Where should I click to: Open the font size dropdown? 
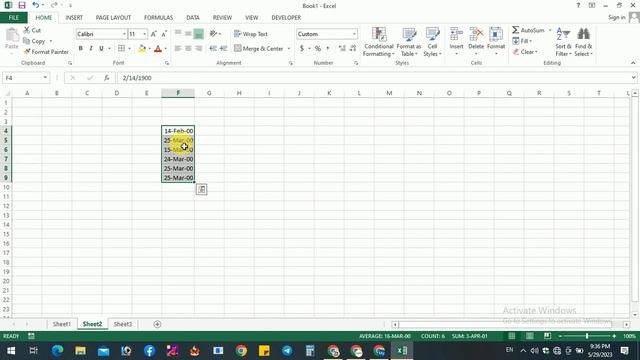[144, 34]
